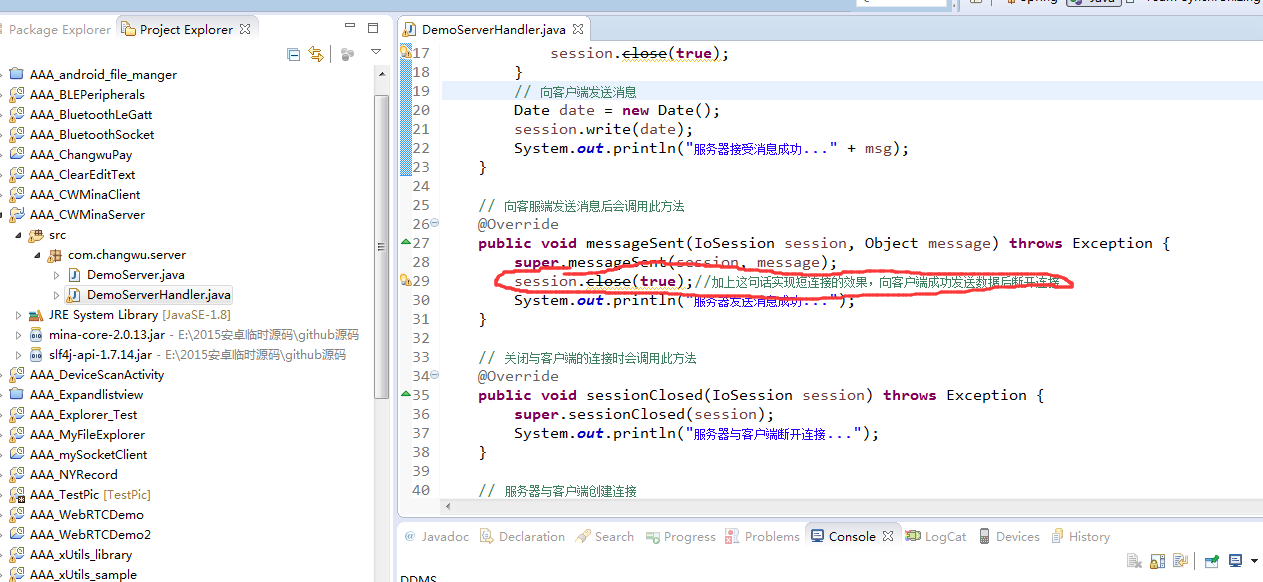
Task: Select AAA_NYRecord project
Action: pyautogui.click(x=74, y=474)
